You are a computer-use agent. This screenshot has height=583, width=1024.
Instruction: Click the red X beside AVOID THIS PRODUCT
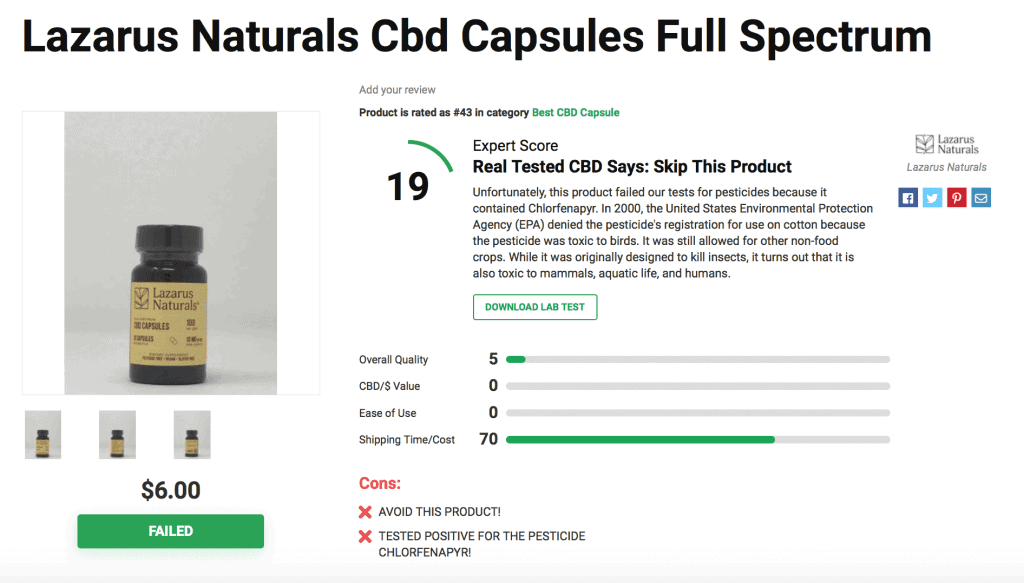[x=364, y=511]
